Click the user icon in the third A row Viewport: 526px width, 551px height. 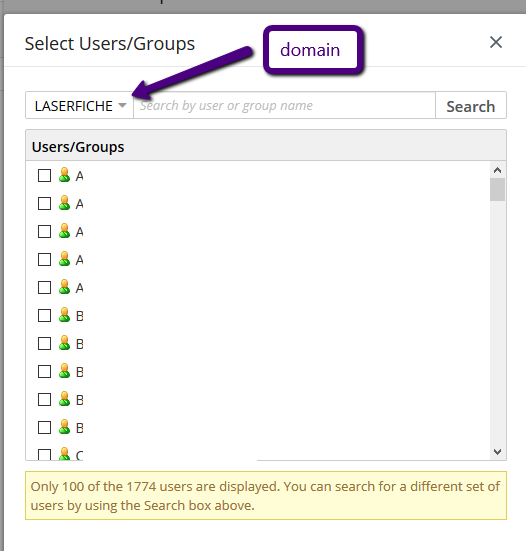click(64, 231)
